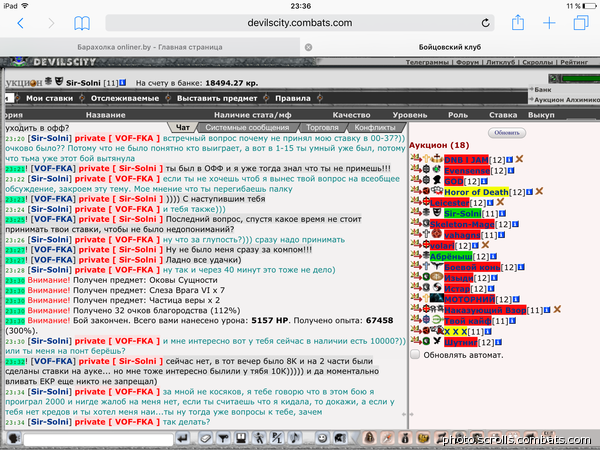This screenshot has width=600, height=450.
Task: Click VOF-FKA sender in 23:21 message
Action: [53, 168]
